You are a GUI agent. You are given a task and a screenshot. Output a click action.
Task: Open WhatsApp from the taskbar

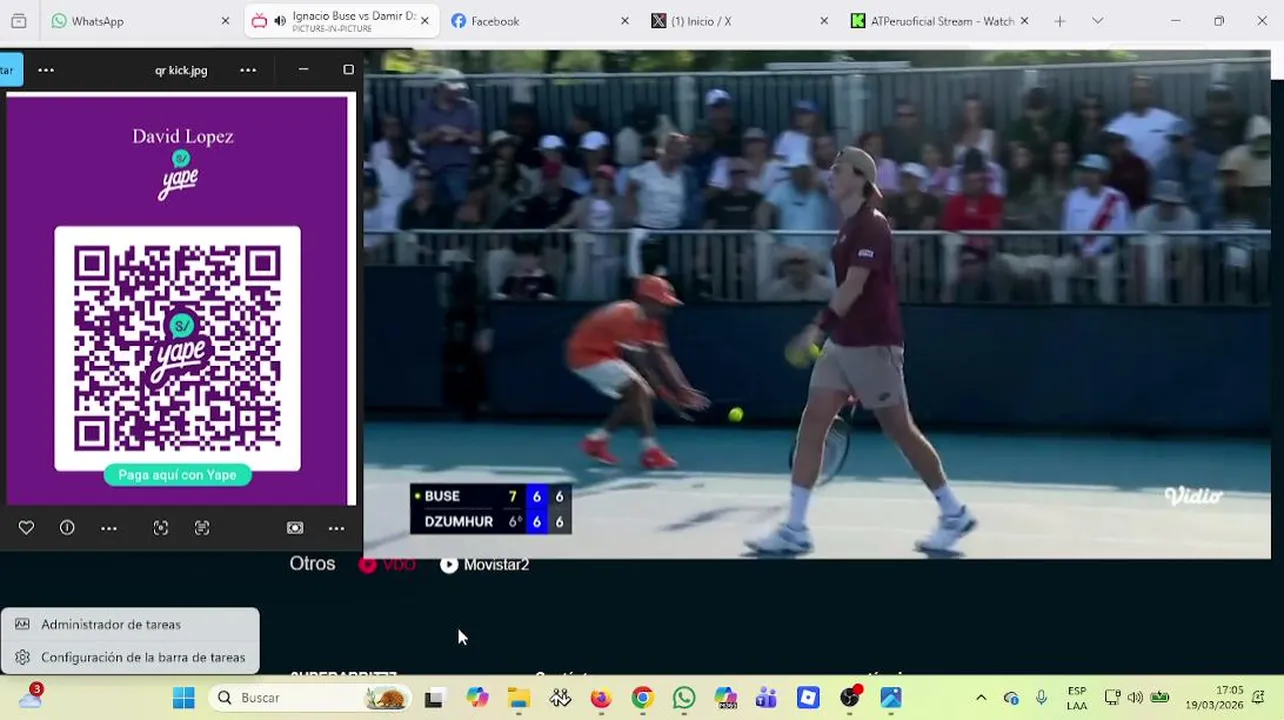coord(684,698)
